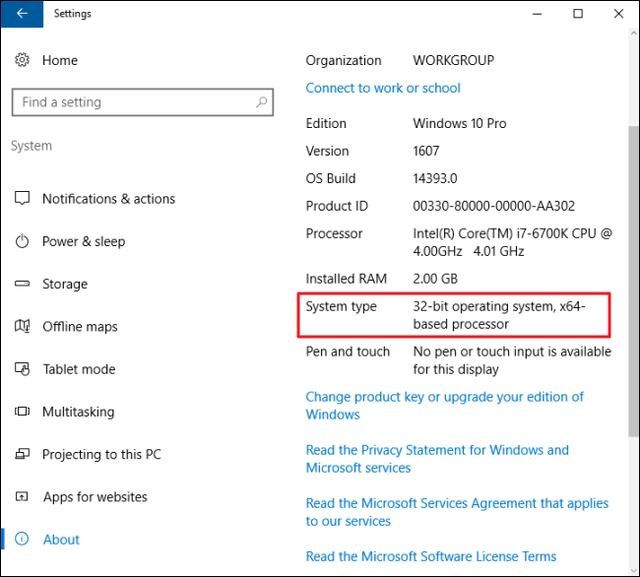Open the Storage settings page

pos(65,284)
